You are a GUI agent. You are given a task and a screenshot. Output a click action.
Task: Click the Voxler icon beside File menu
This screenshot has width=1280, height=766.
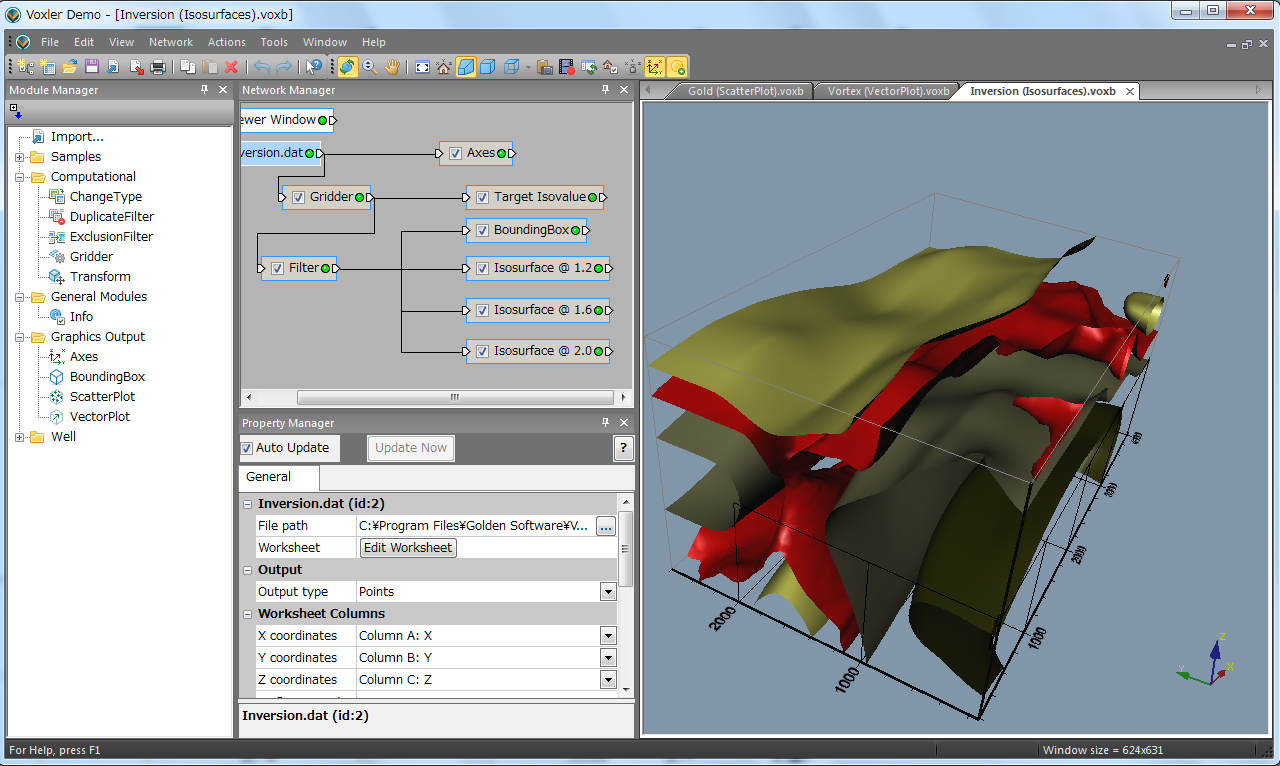23,42
